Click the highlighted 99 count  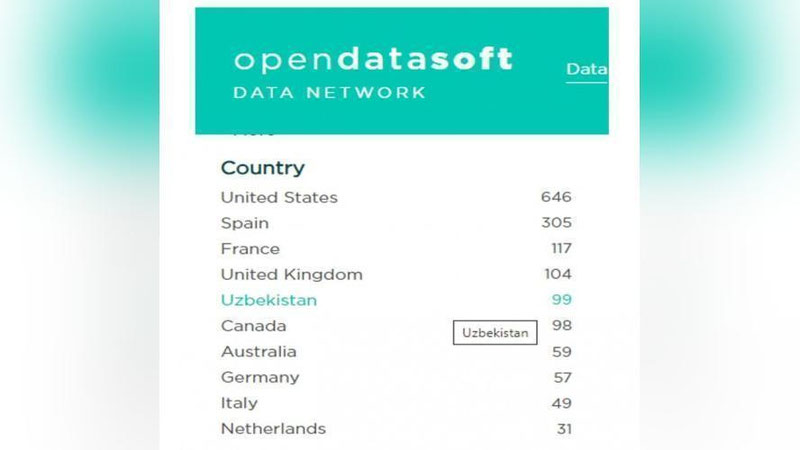tap(561, 300)
